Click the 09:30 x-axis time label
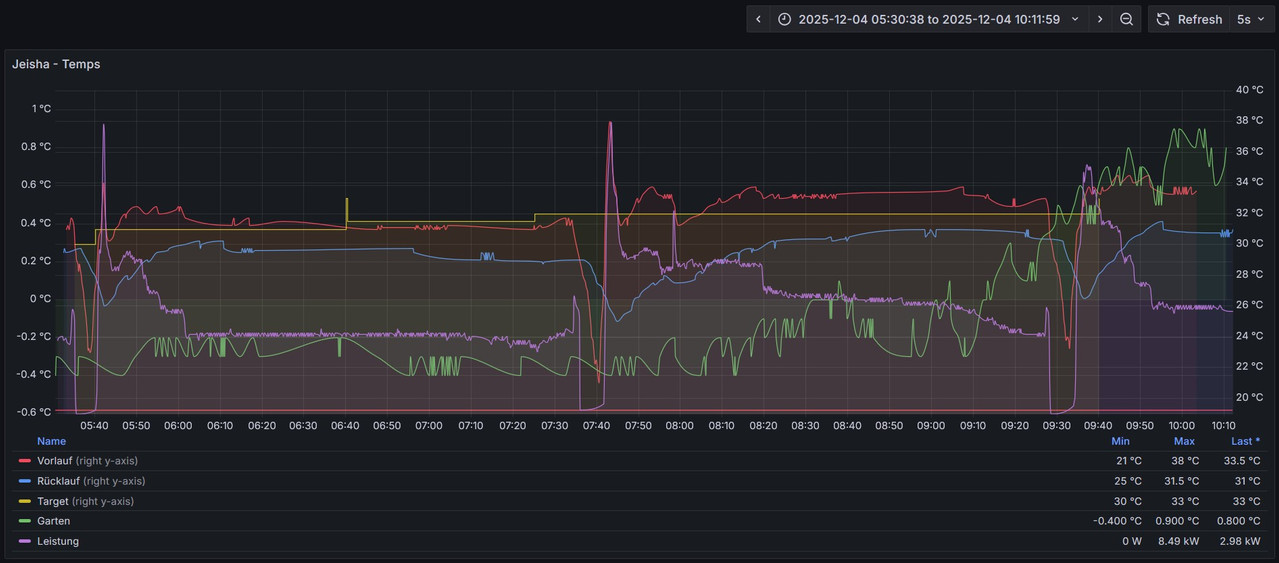The image size is (1279, 563). (x=1056, y=425)
